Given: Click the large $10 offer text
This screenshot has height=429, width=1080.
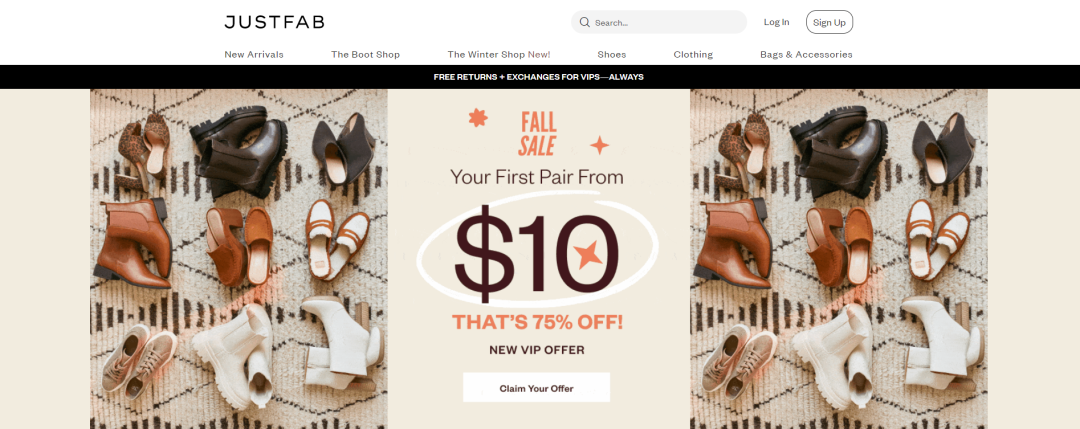Looking at the screenshot, I should pyautogui.click(x=535, y=253).
